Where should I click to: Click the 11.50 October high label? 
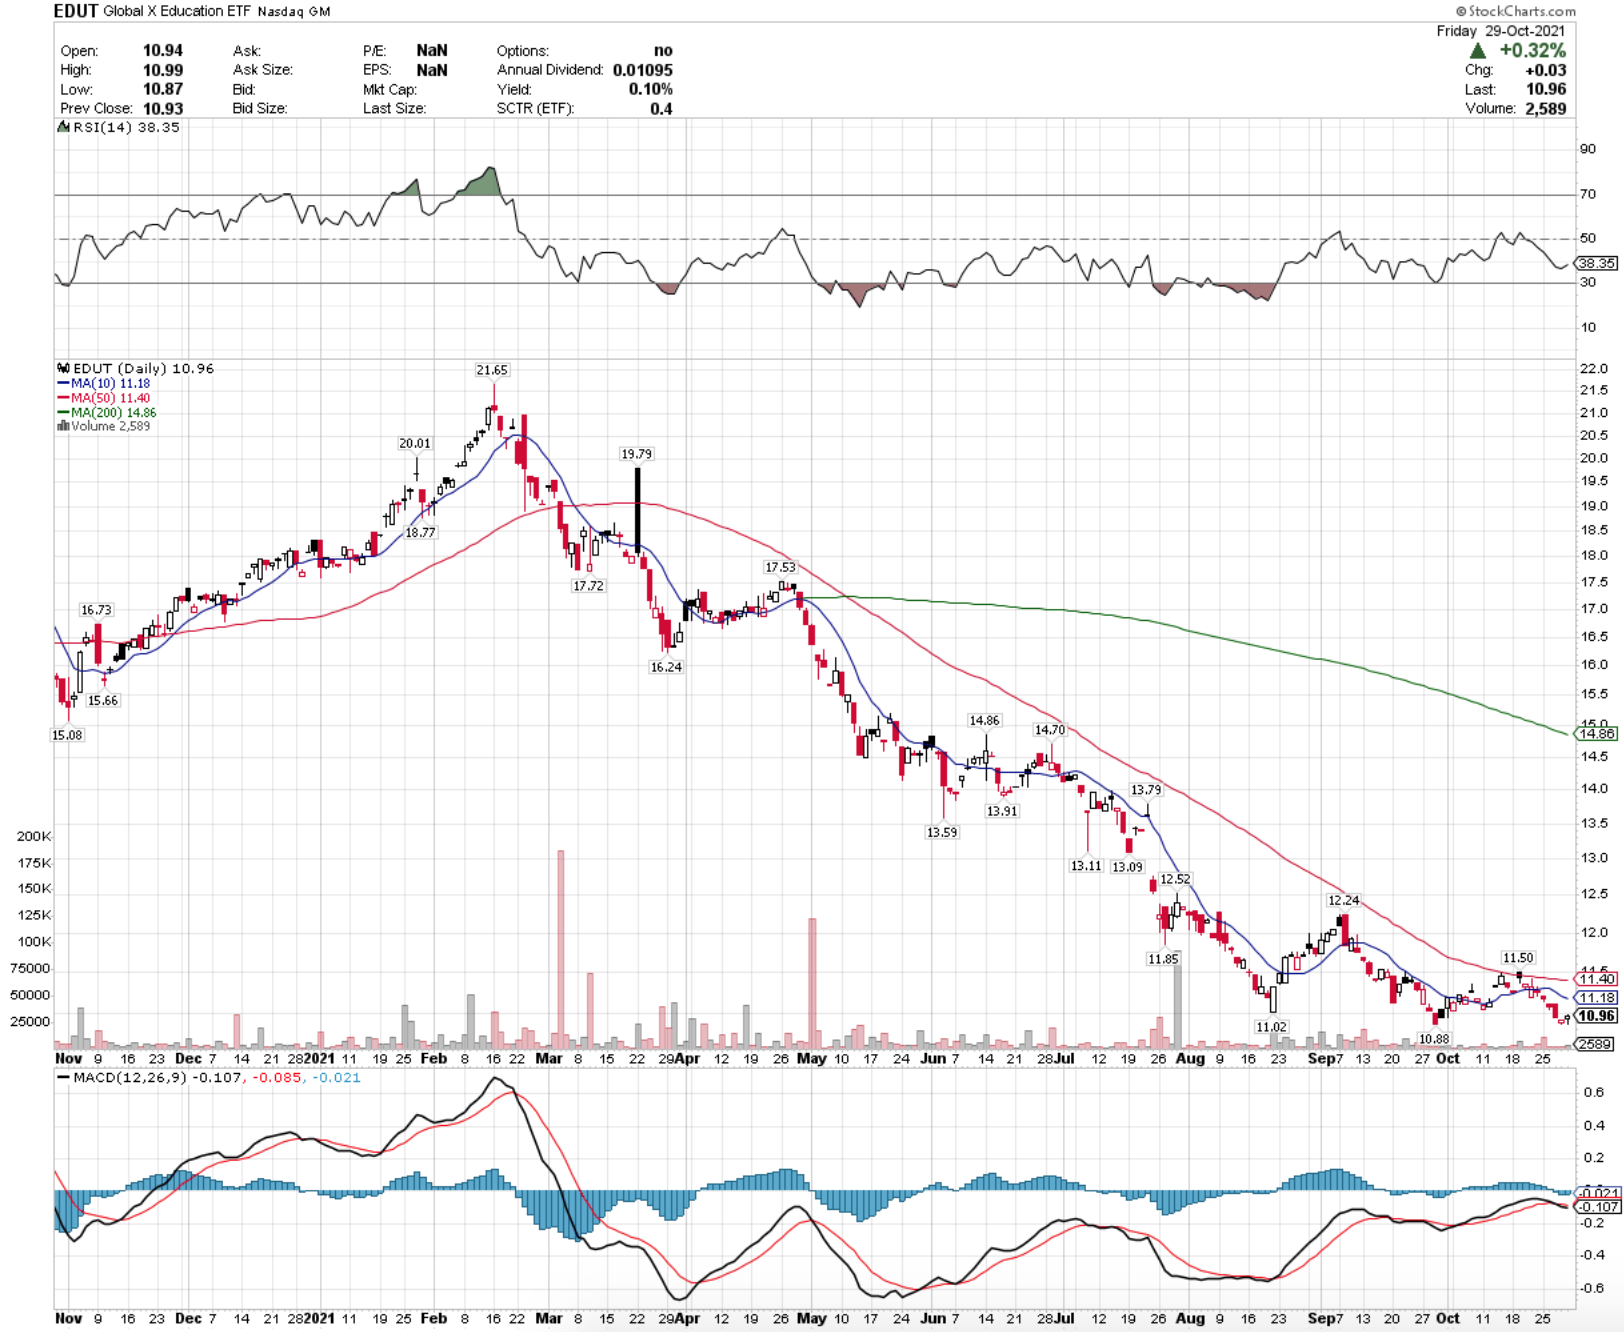pyautogui.click(x=1518, y=958)
